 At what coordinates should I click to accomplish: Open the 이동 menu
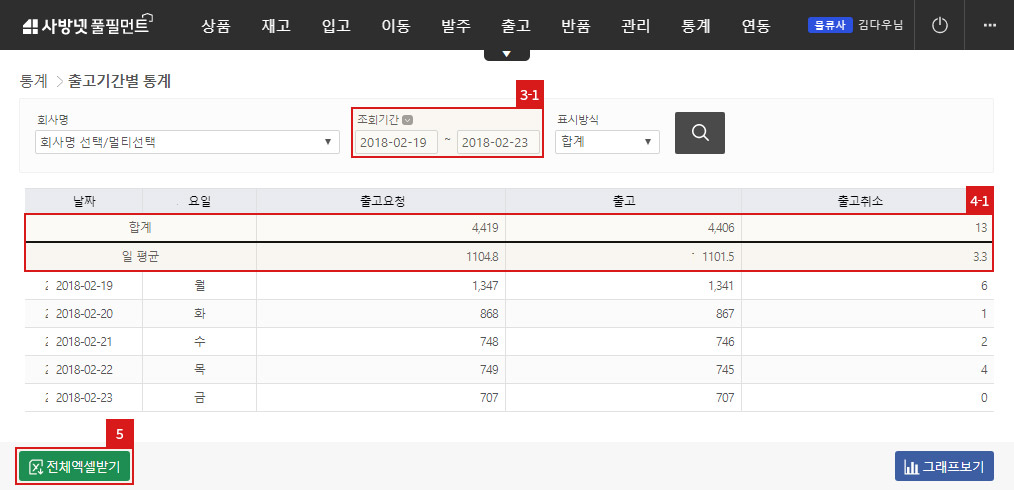(x=396, y=26)
